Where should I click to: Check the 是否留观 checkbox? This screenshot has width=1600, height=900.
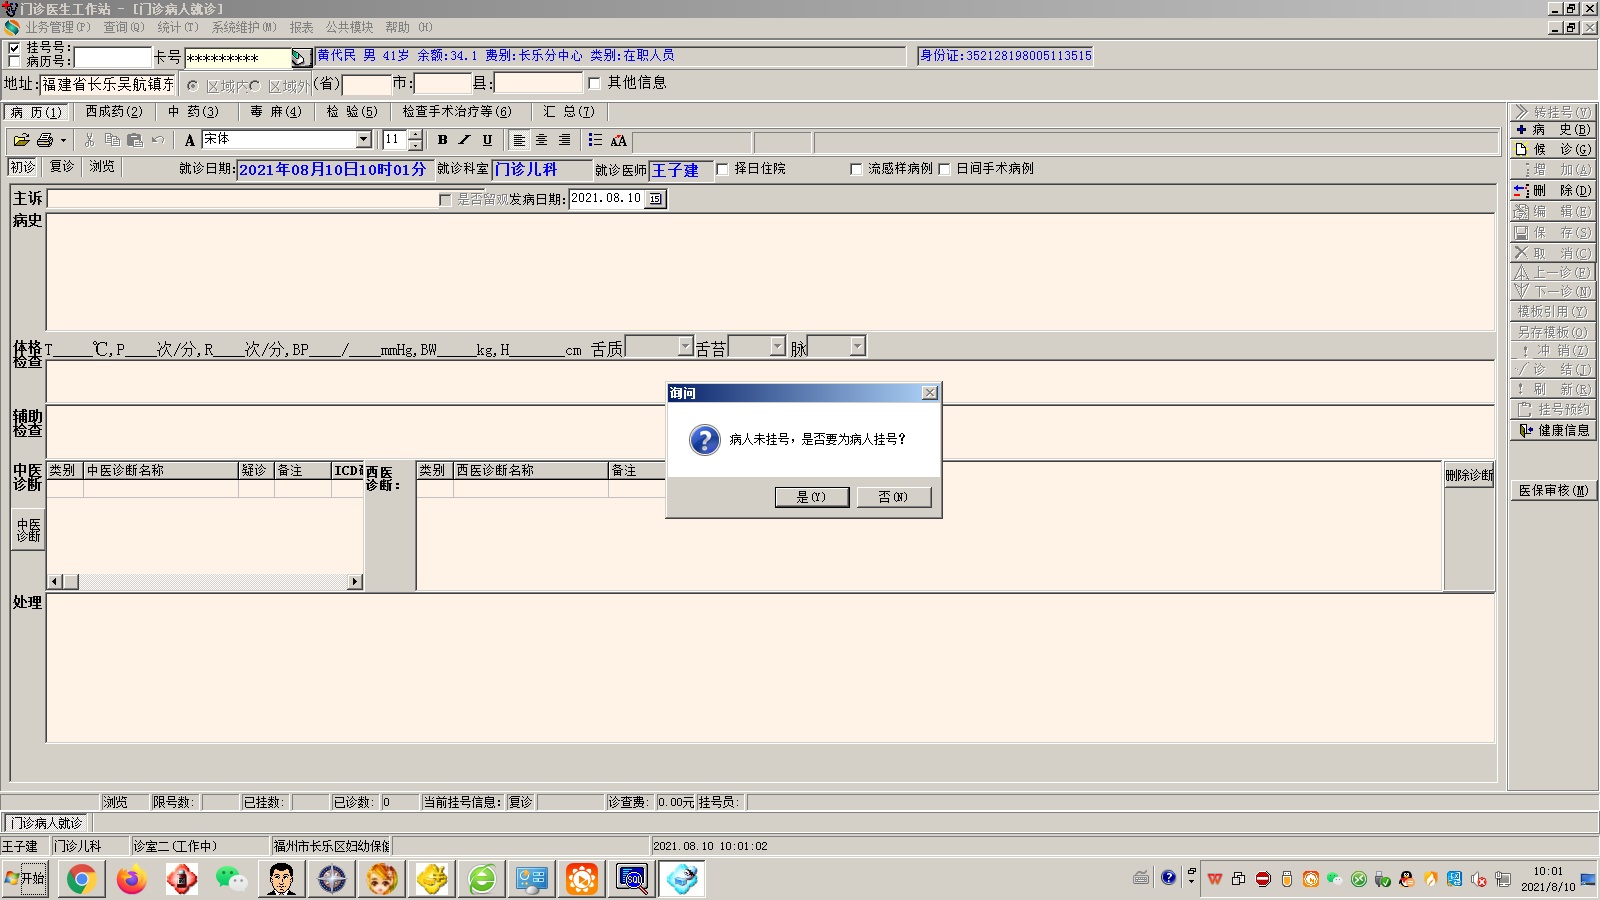(445, 200)
